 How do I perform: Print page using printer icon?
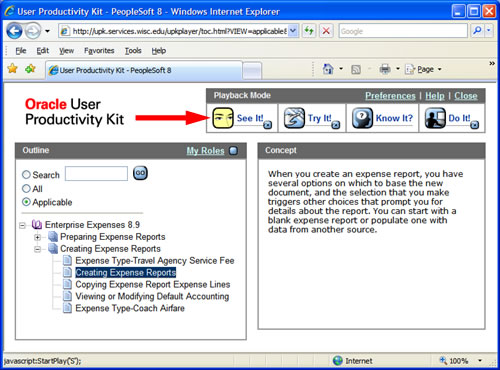click(385, 69)
